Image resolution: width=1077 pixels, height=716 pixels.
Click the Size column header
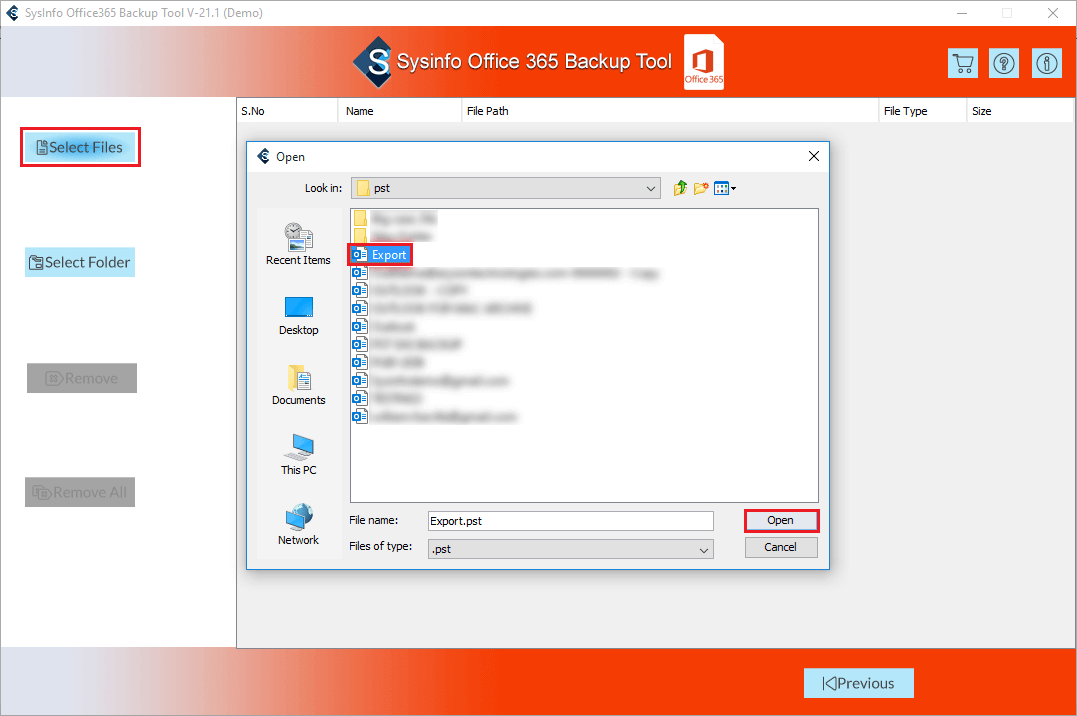click(x=1019, y=111)
